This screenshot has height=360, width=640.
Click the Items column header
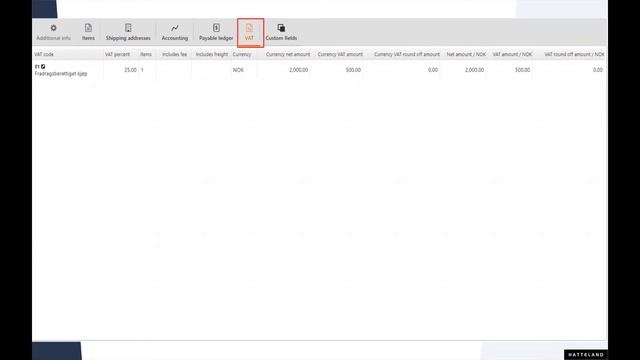[146, 54]
